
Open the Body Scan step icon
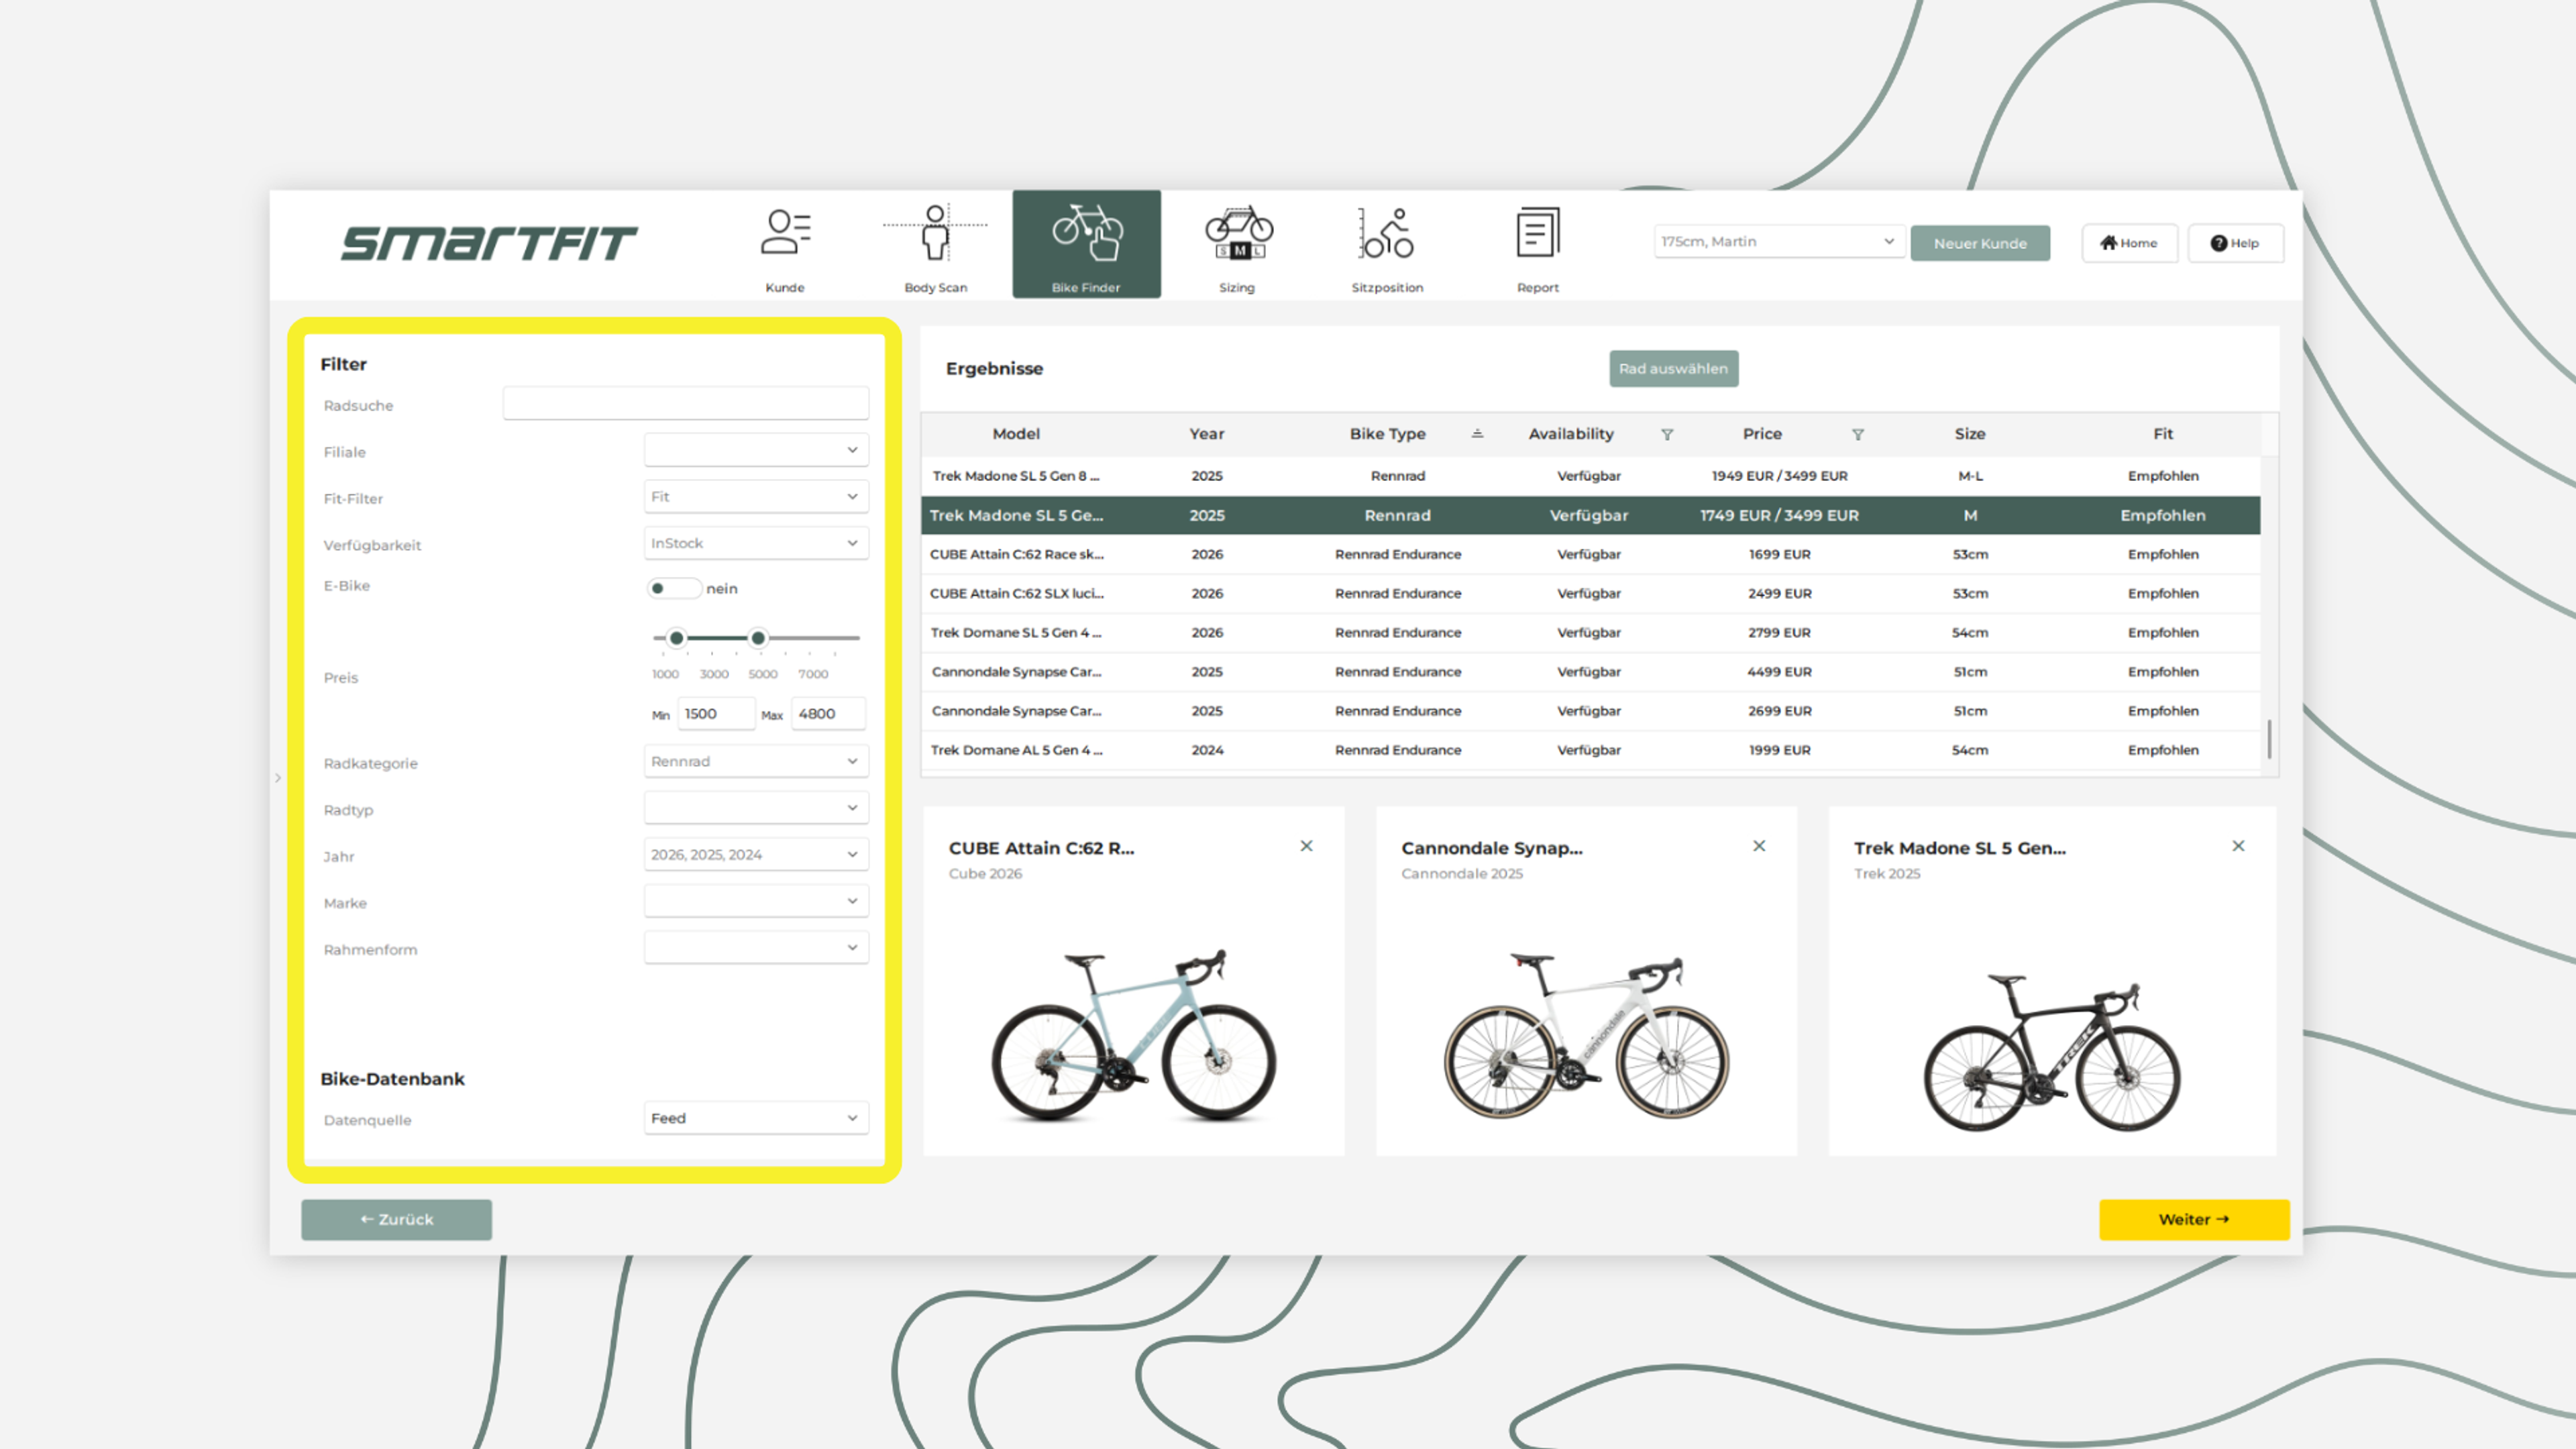[x=935, y=233]
